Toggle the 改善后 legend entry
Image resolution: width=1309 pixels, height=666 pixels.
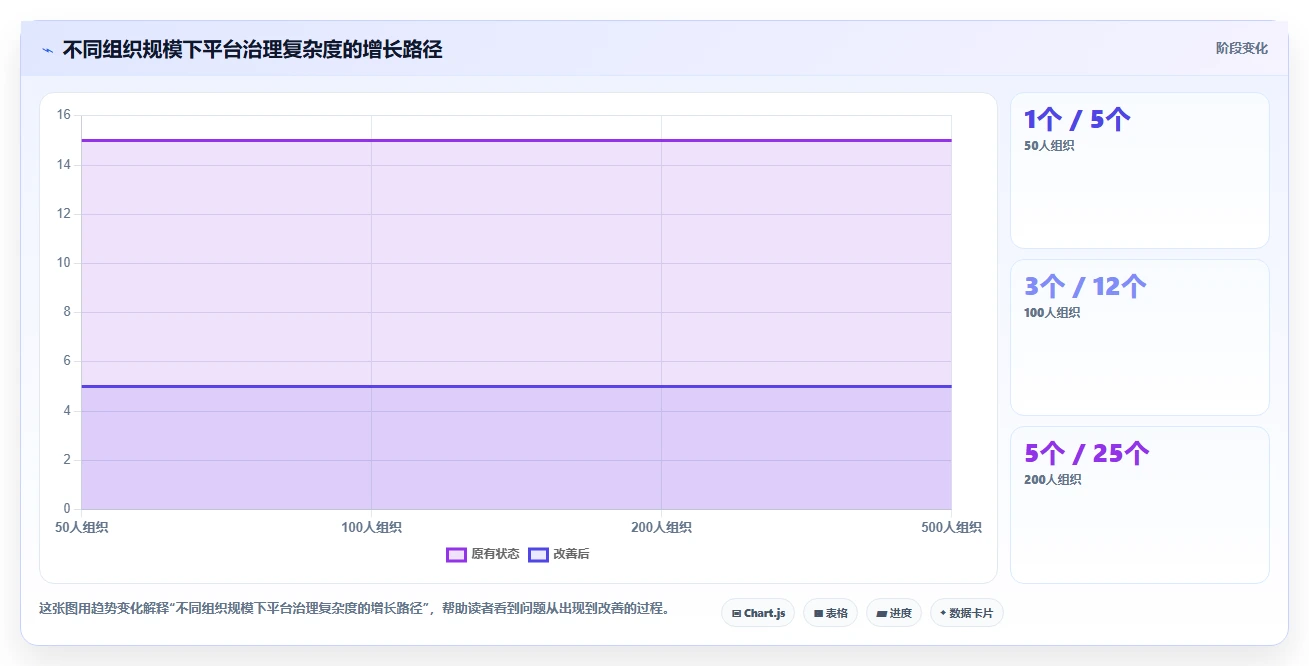(559, 554)
